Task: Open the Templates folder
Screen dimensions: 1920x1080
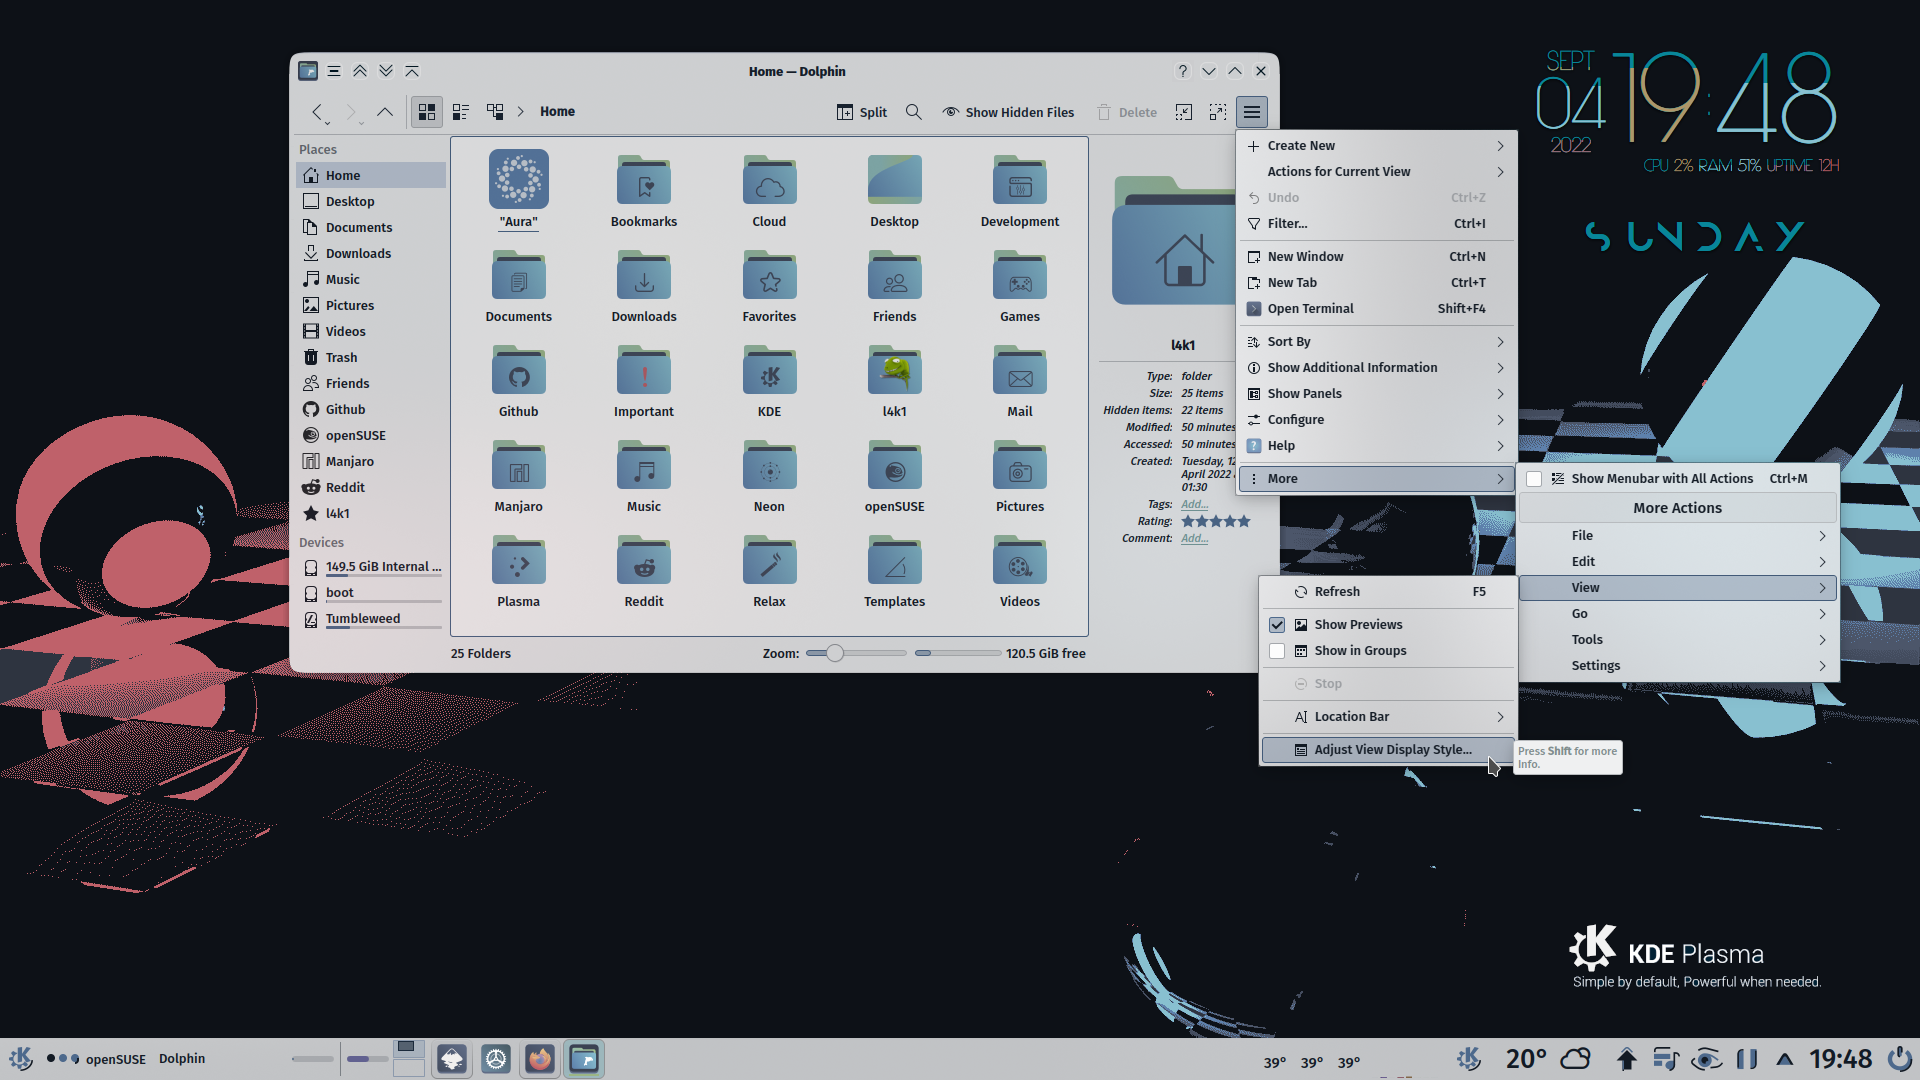Action: click(894, 570)
